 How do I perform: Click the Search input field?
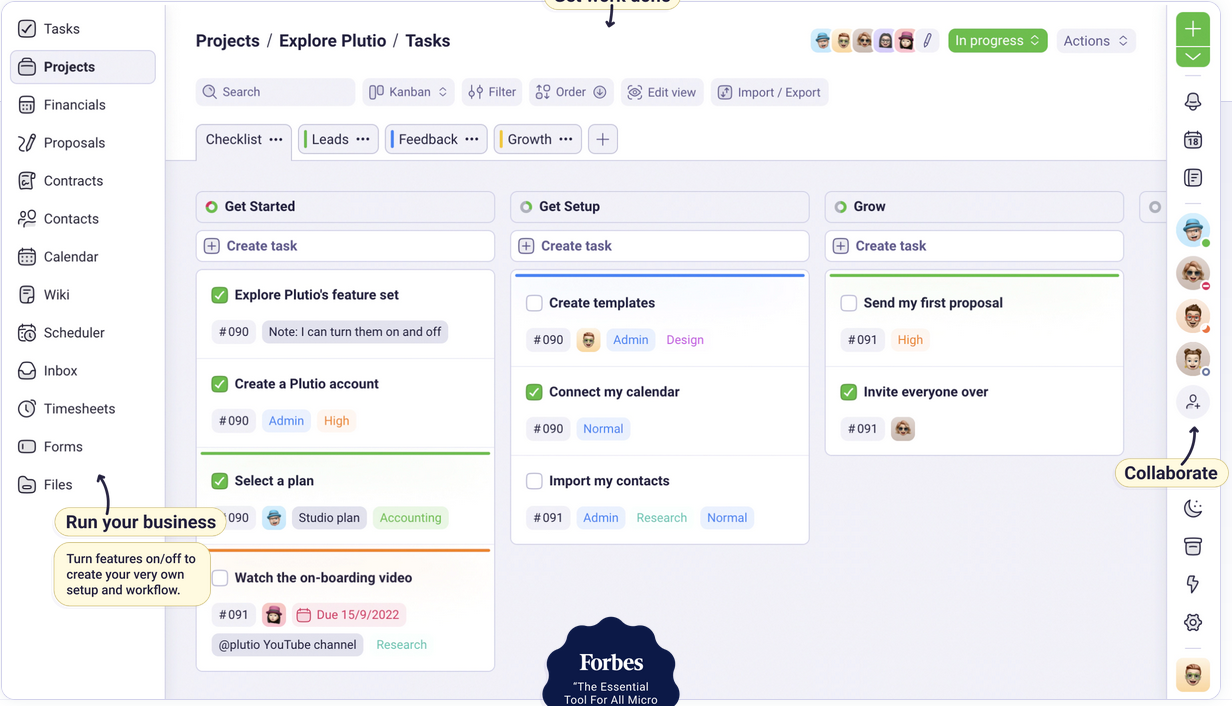[x=275, y=92]
